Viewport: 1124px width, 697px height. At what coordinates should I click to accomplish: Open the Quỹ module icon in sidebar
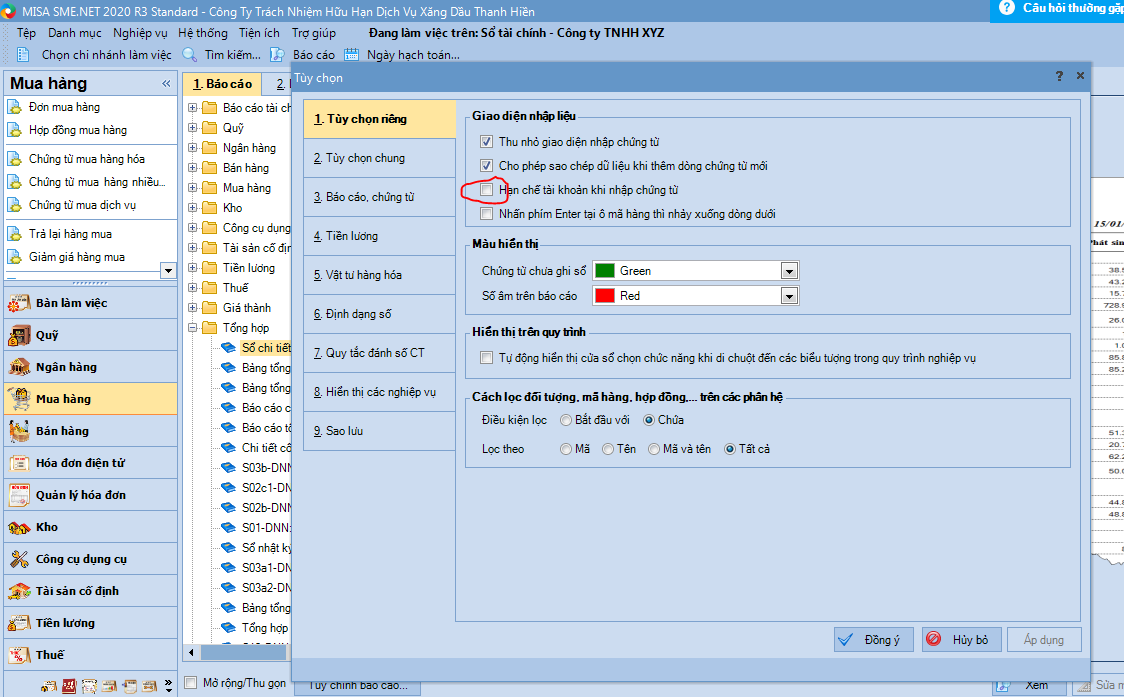(19, 335)
